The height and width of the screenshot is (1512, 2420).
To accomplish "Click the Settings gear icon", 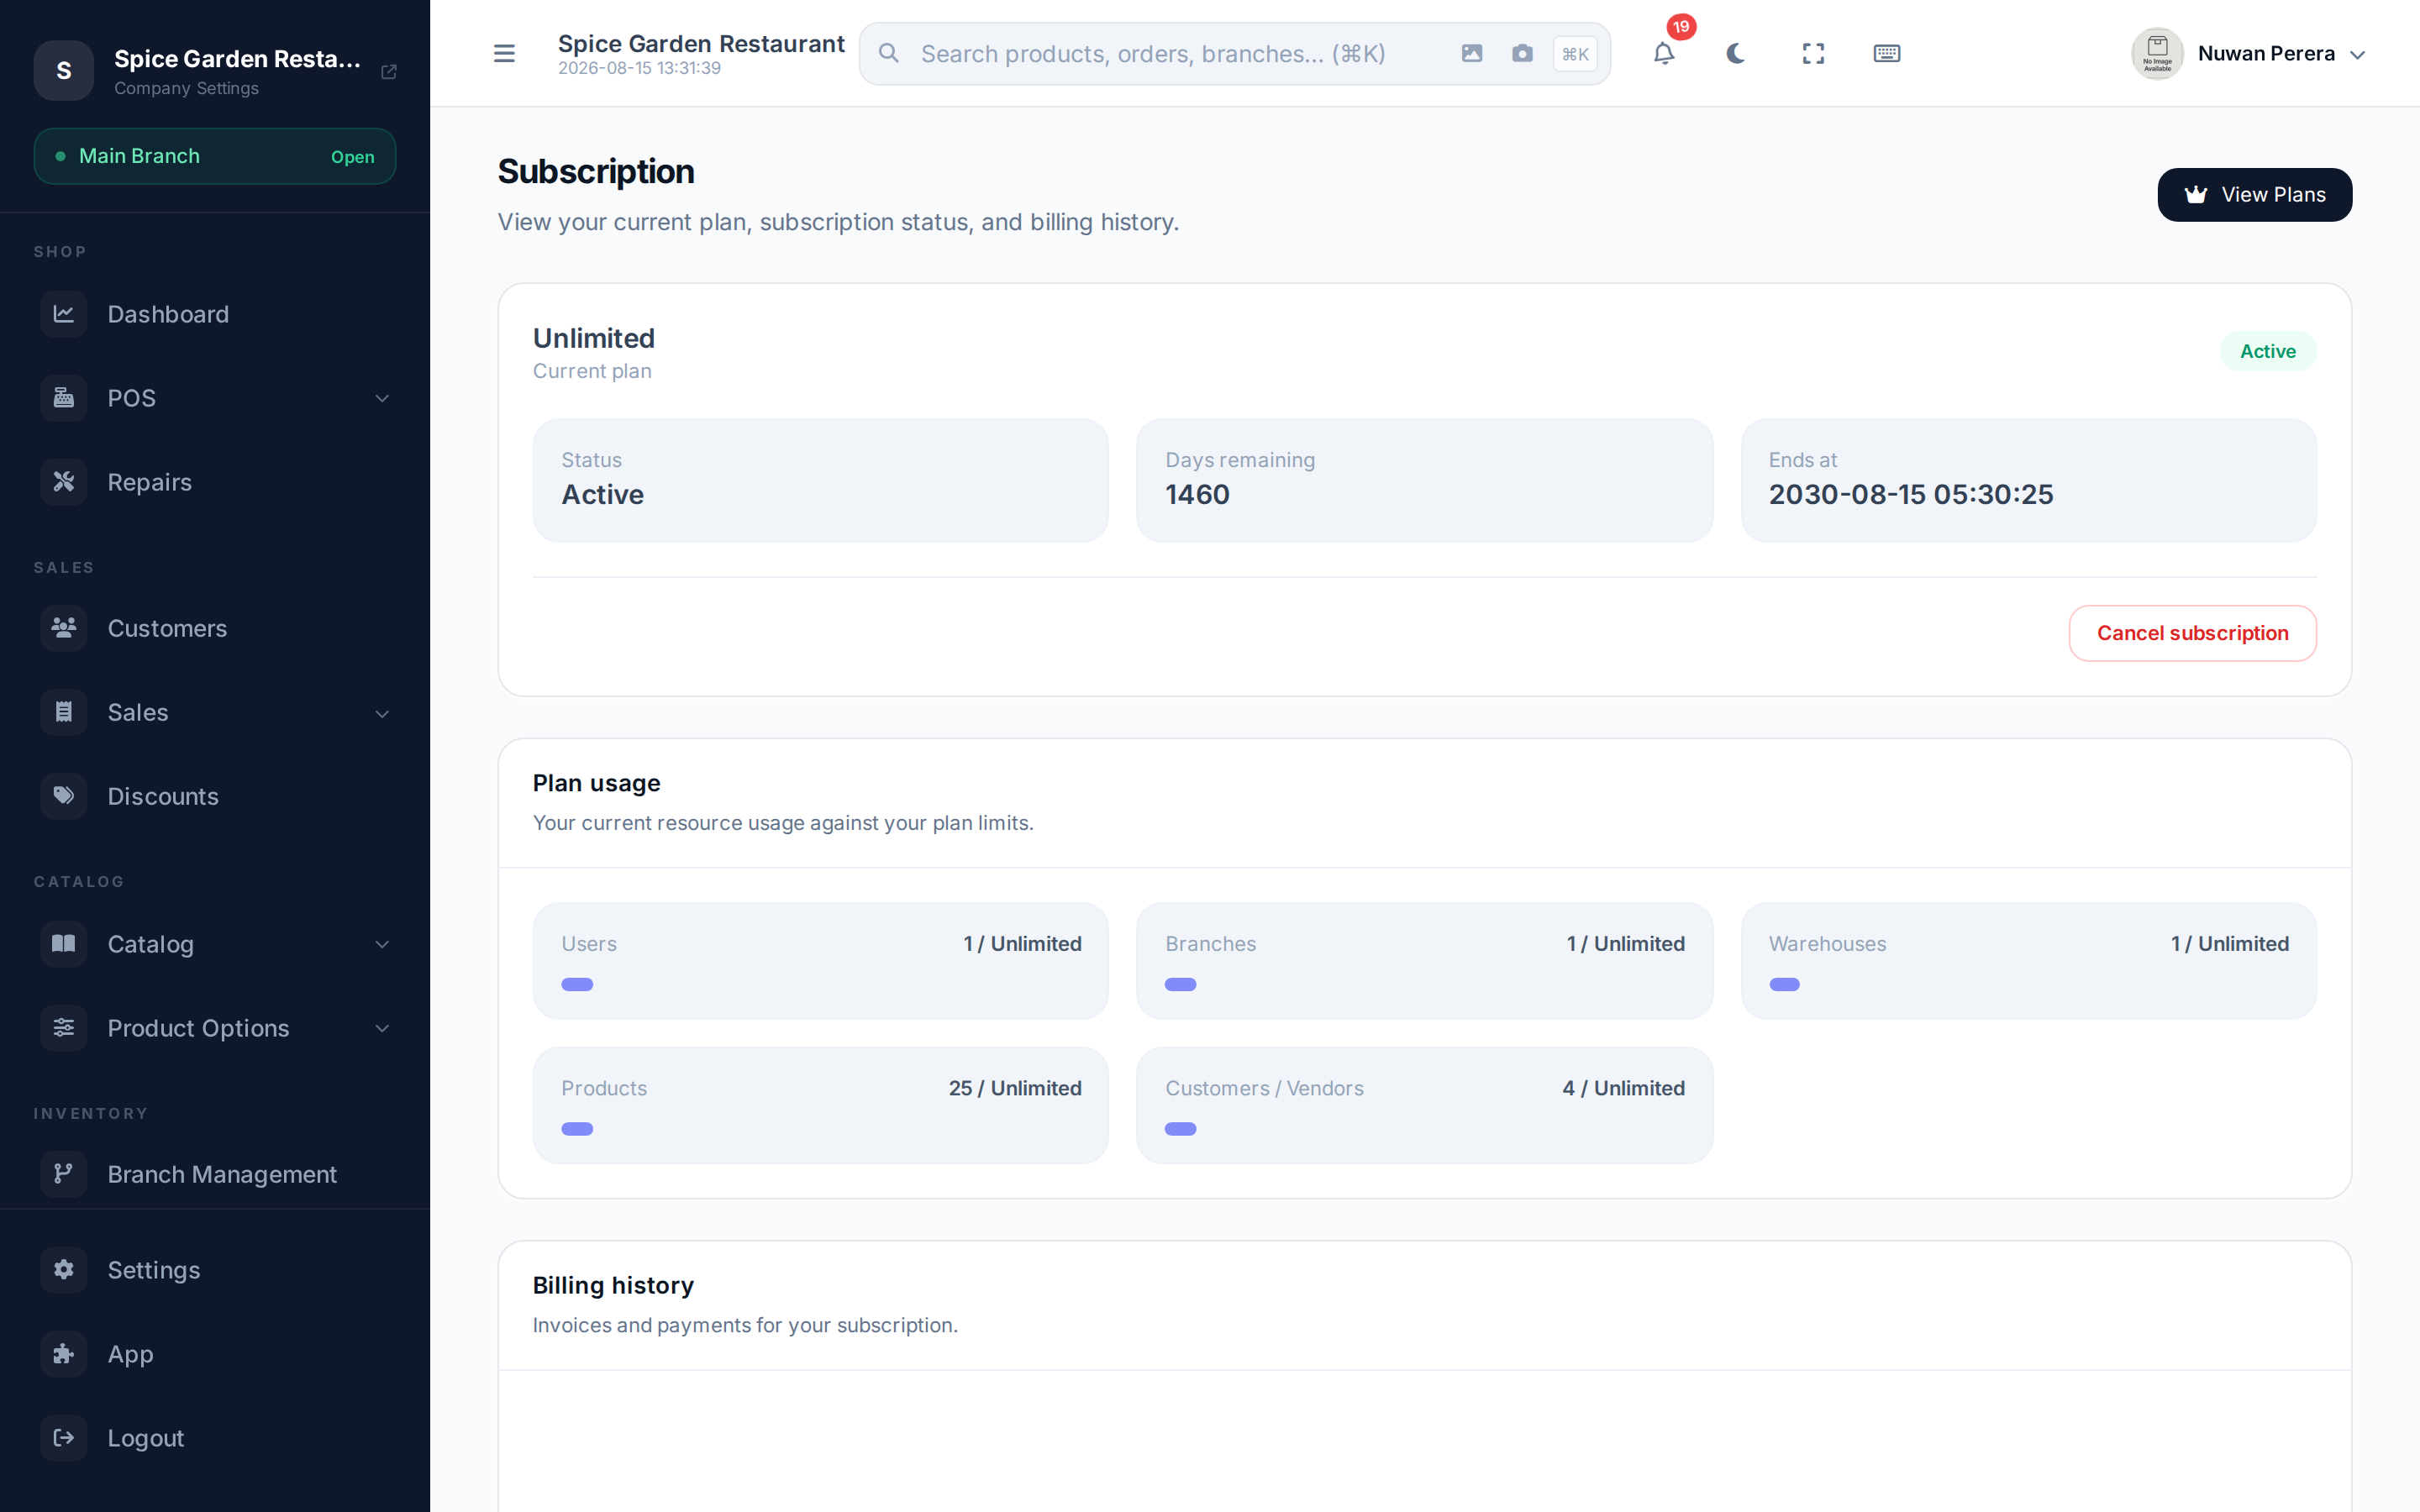I will tap(64, 1270).
